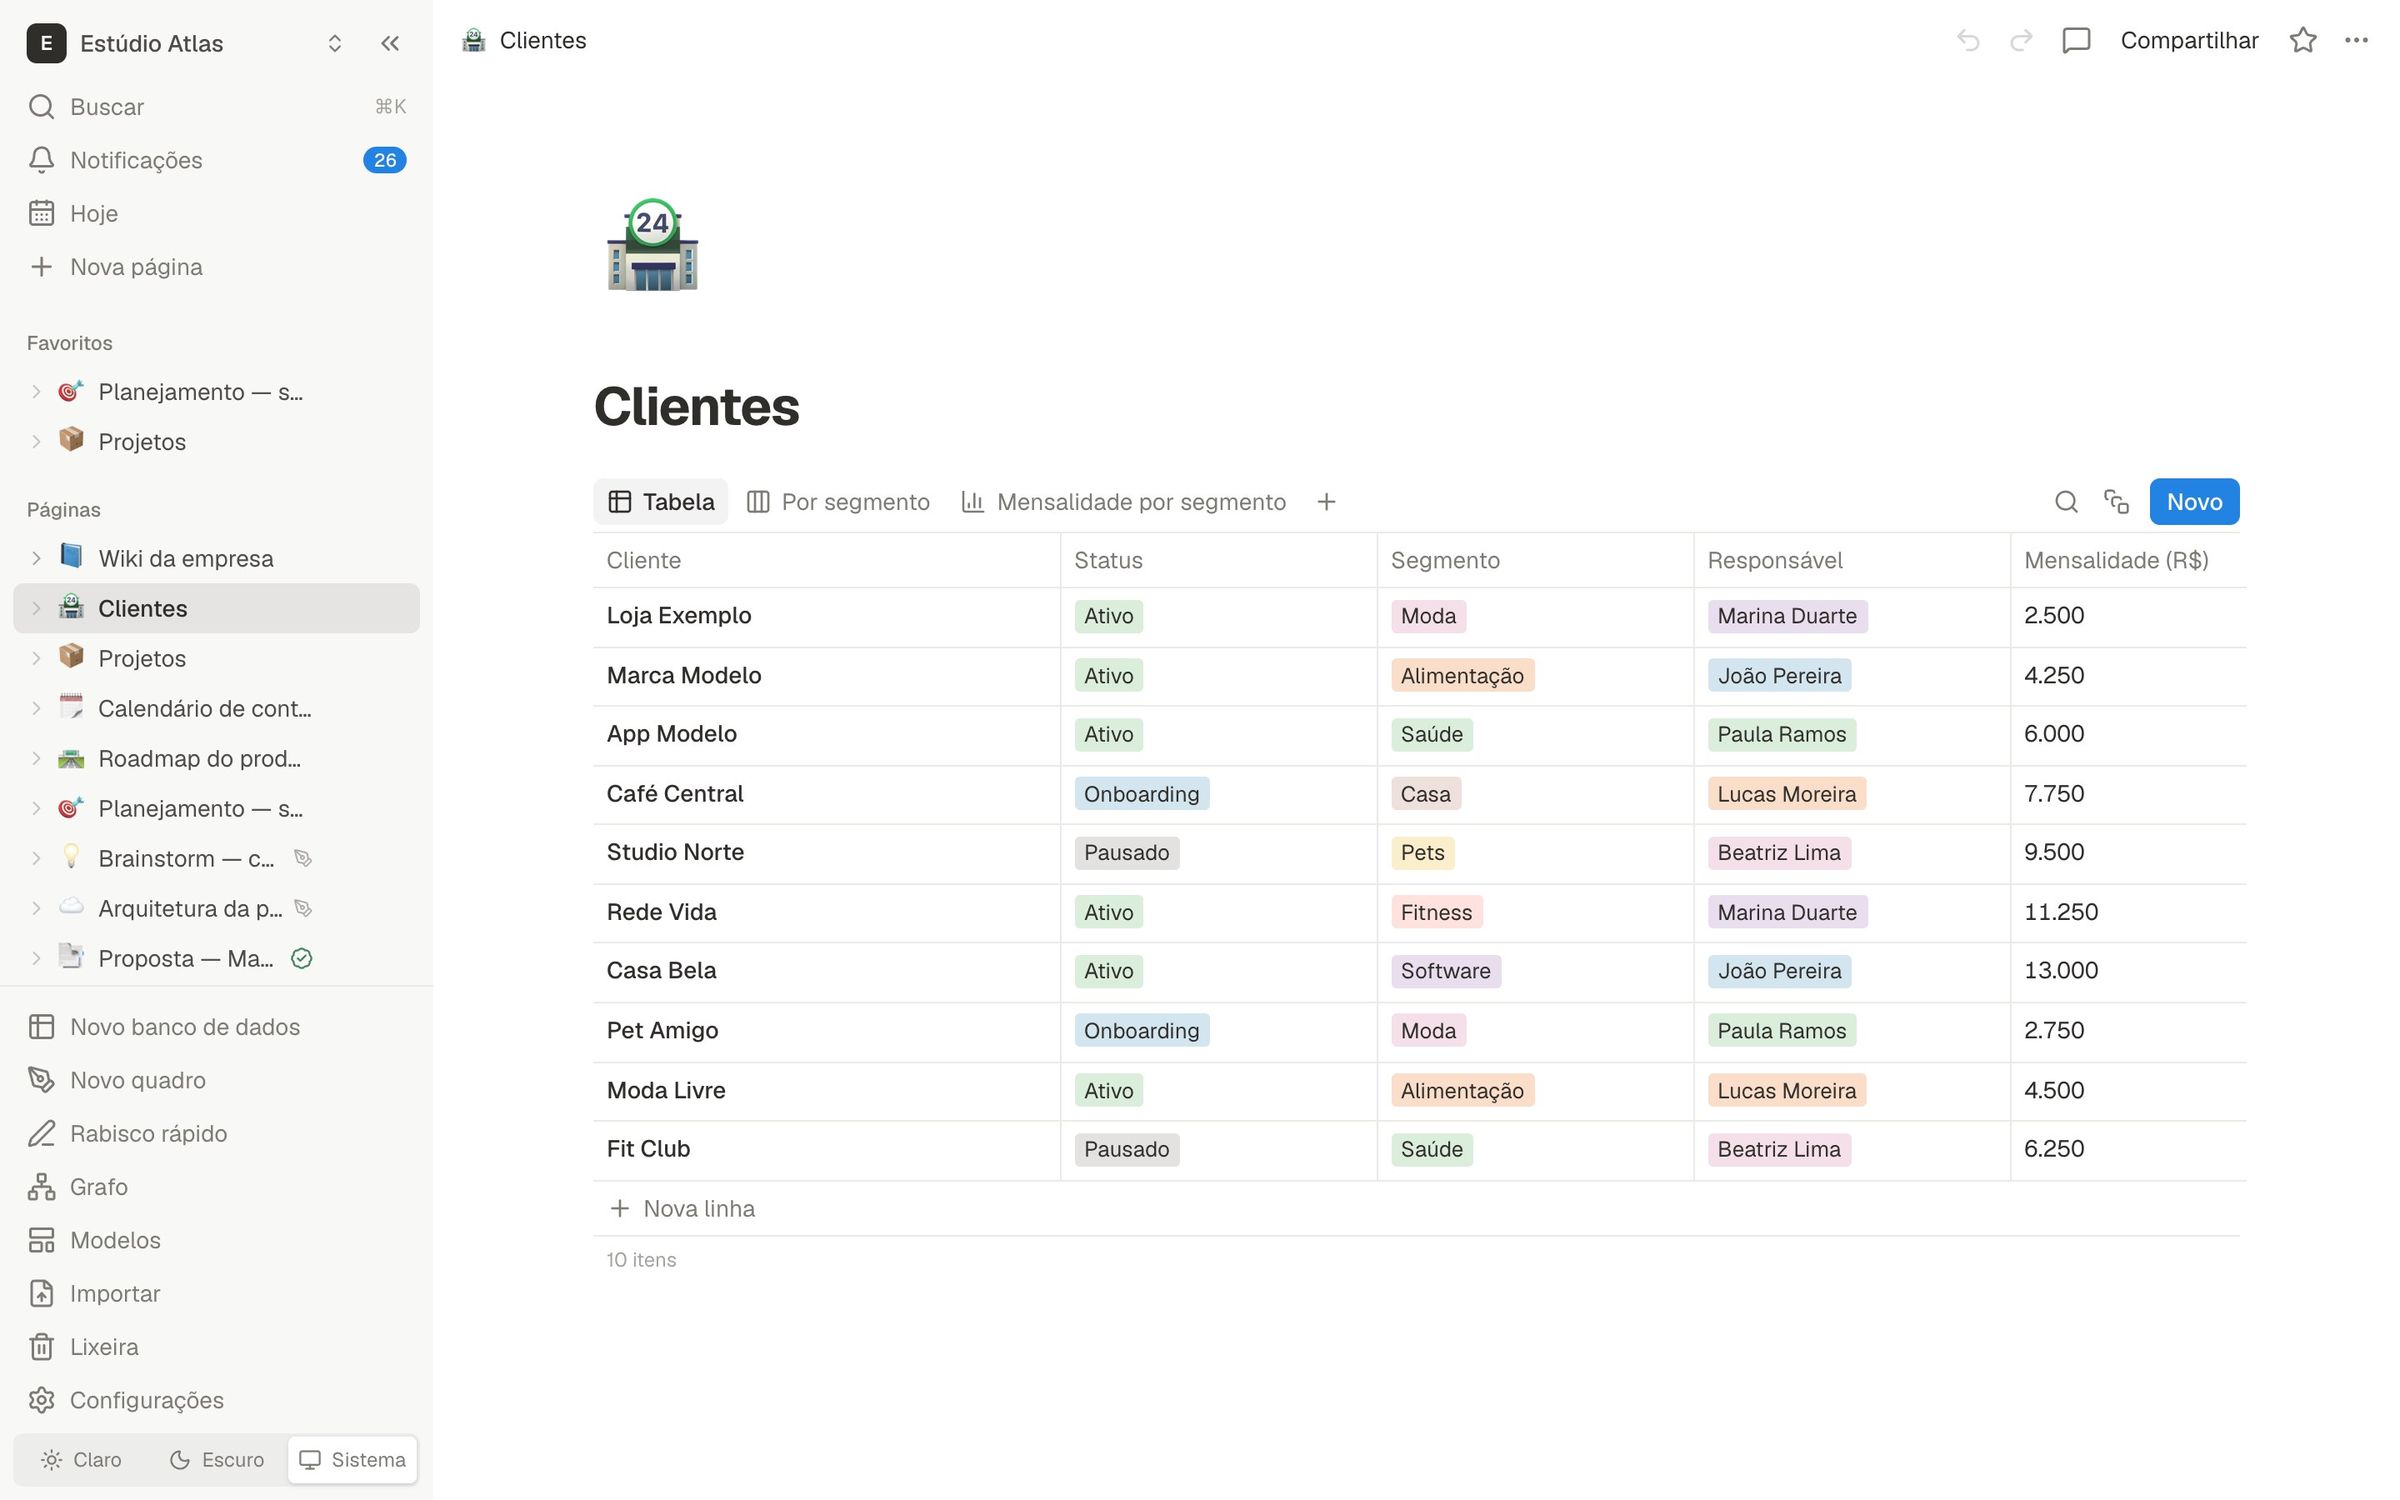Viewport: 2400px width, 1500px height.
Task: Create a Nova página
Action: pyautogui.click(x=216, y=266)
